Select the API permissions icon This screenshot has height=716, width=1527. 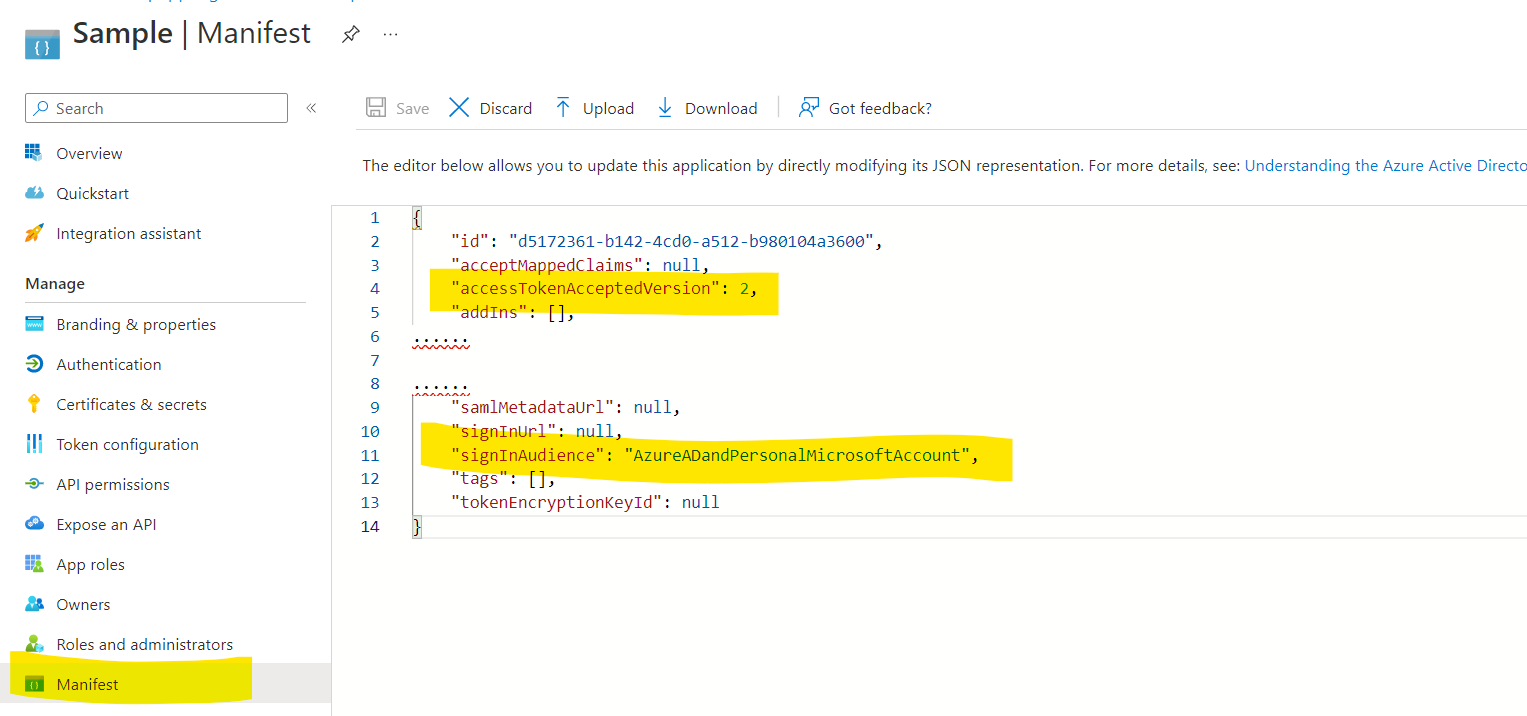[36, 483]
